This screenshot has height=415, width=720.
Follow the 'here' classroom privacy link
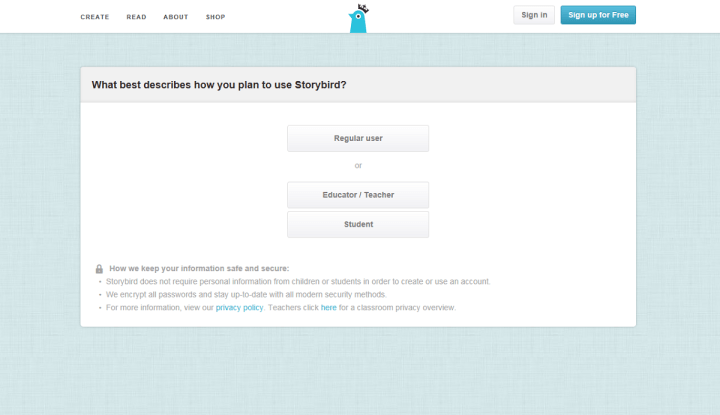pos(328,308)
